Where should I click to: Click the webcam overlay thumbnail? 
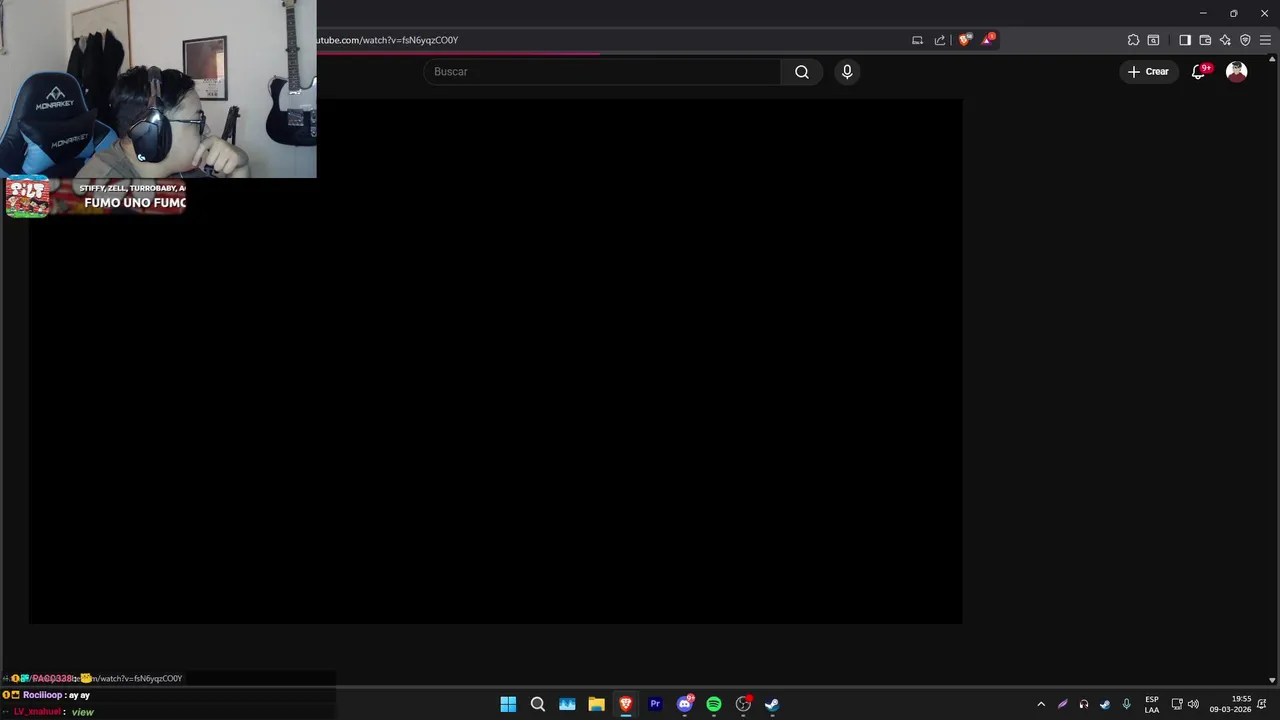pos(158,89)
